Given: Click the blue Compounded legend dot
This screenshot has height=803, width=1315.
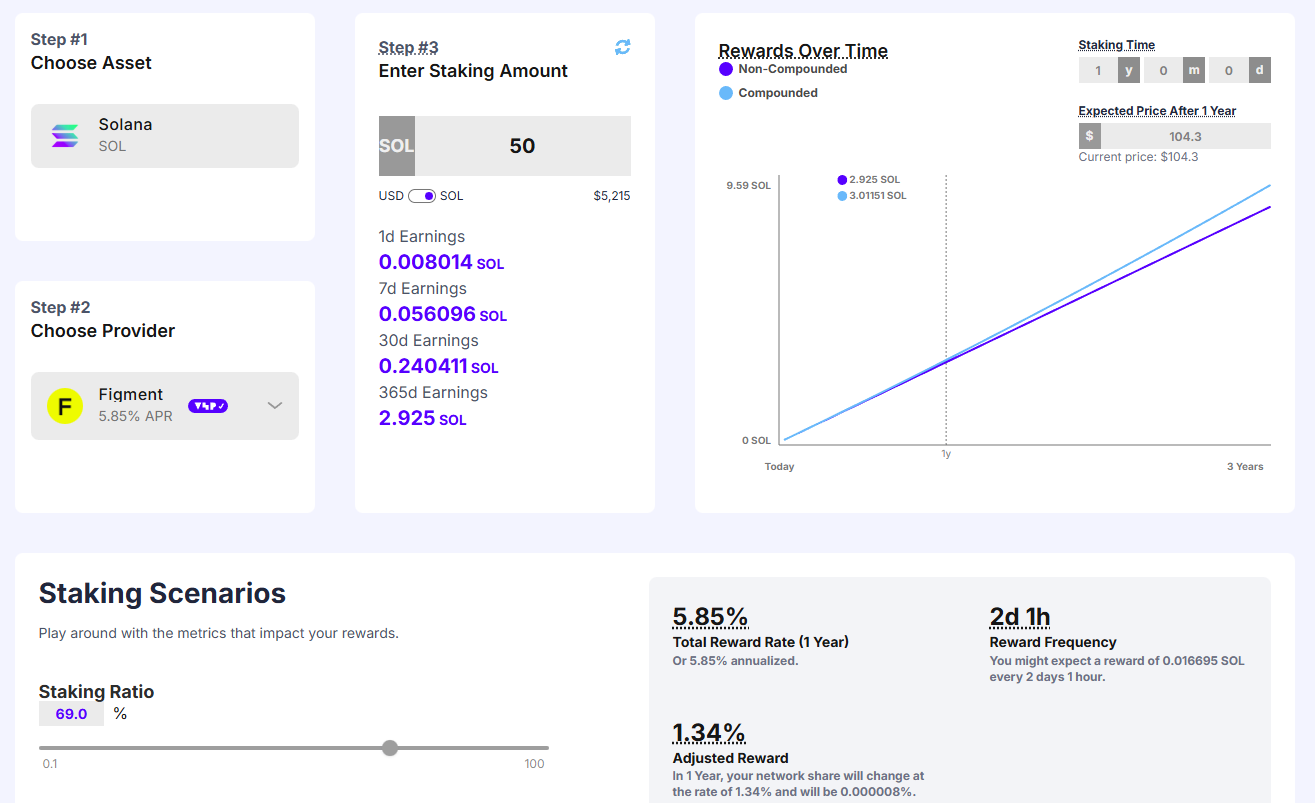Looking at the screenshot, I should (x=726, y=93).
